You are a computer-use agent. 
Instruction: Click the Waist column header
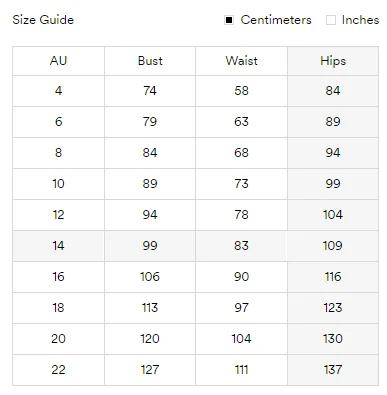coord(241,61)
